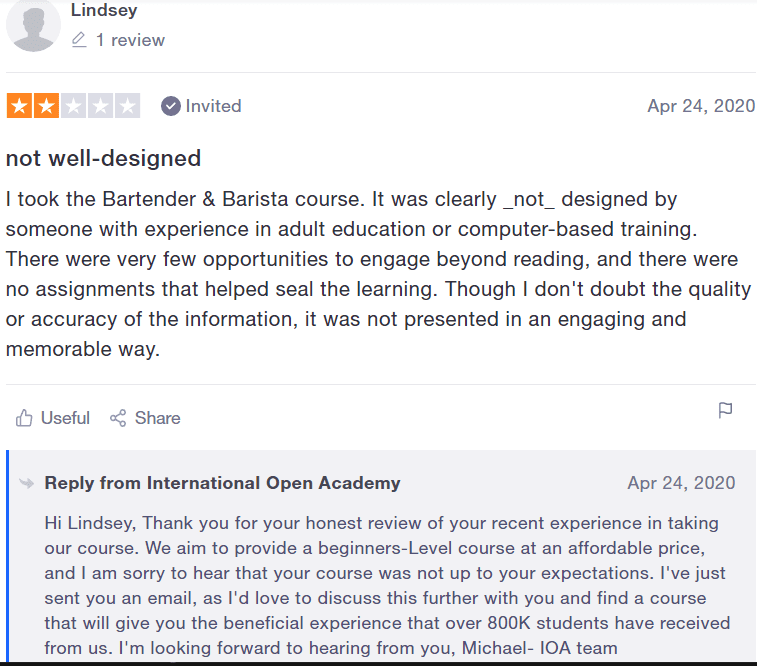The height and width of the screenshot is (666, 757).
Task: Click the '1 review' count text
Action: (x=130, y=40)
